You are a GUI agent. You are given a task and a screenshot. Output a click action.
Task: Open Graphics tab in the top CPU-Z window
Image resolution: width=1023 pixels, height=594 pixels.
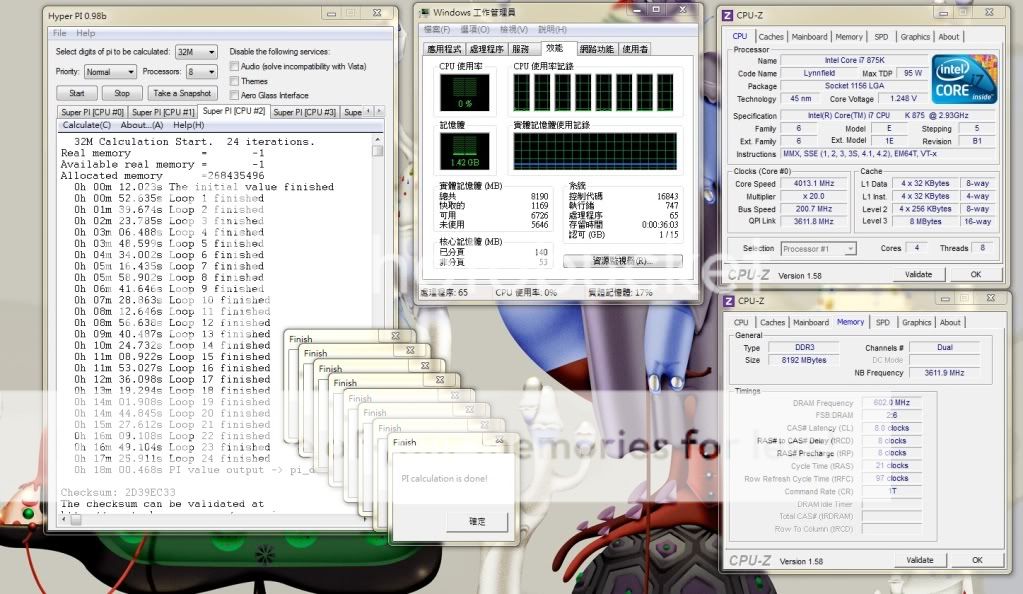click(915, 37)
